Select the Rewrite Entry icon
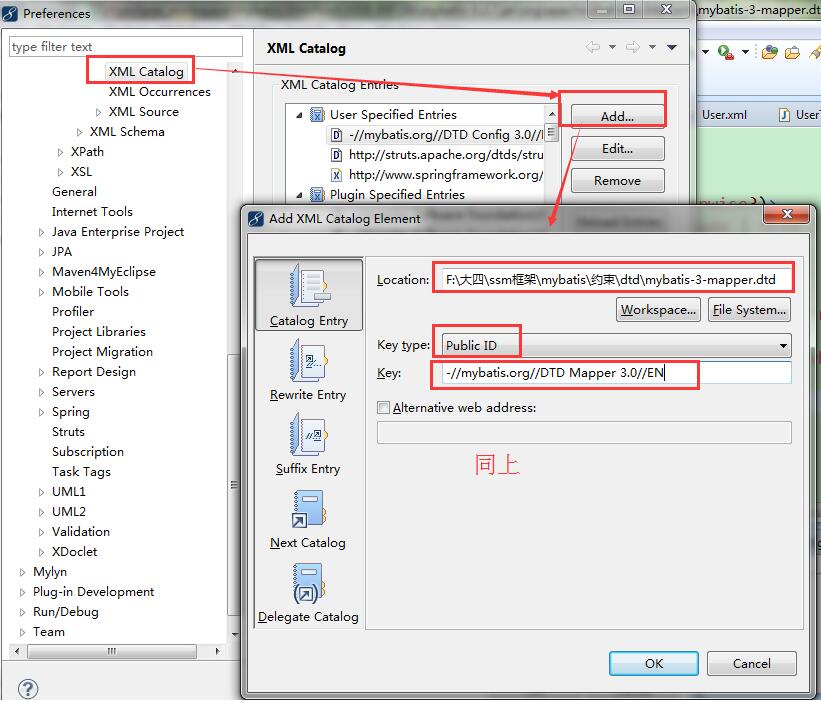This screenshot has height=702, width=821. (x=308, y=360)
